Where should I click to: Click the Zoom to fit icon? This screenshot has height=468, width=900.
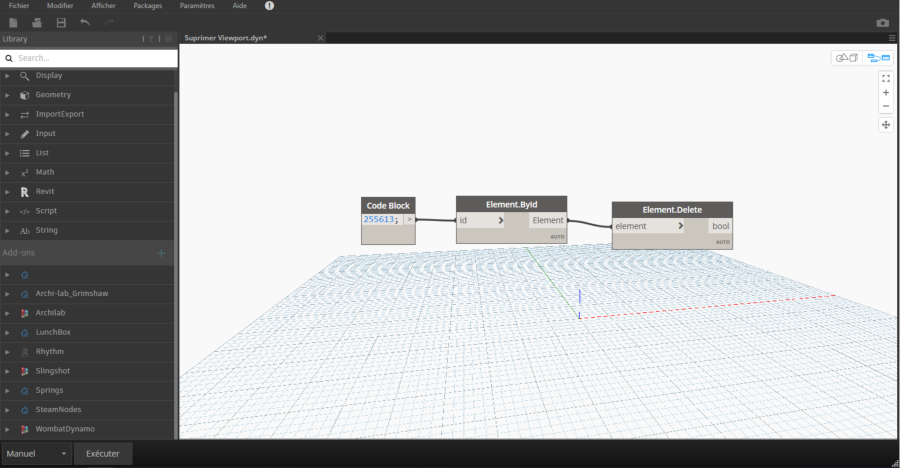click(x=886, y=78)
